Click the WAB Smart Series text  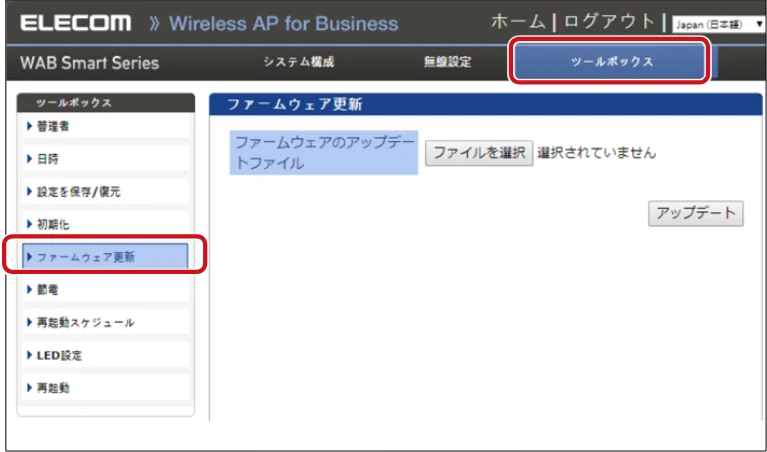point(90,63)
